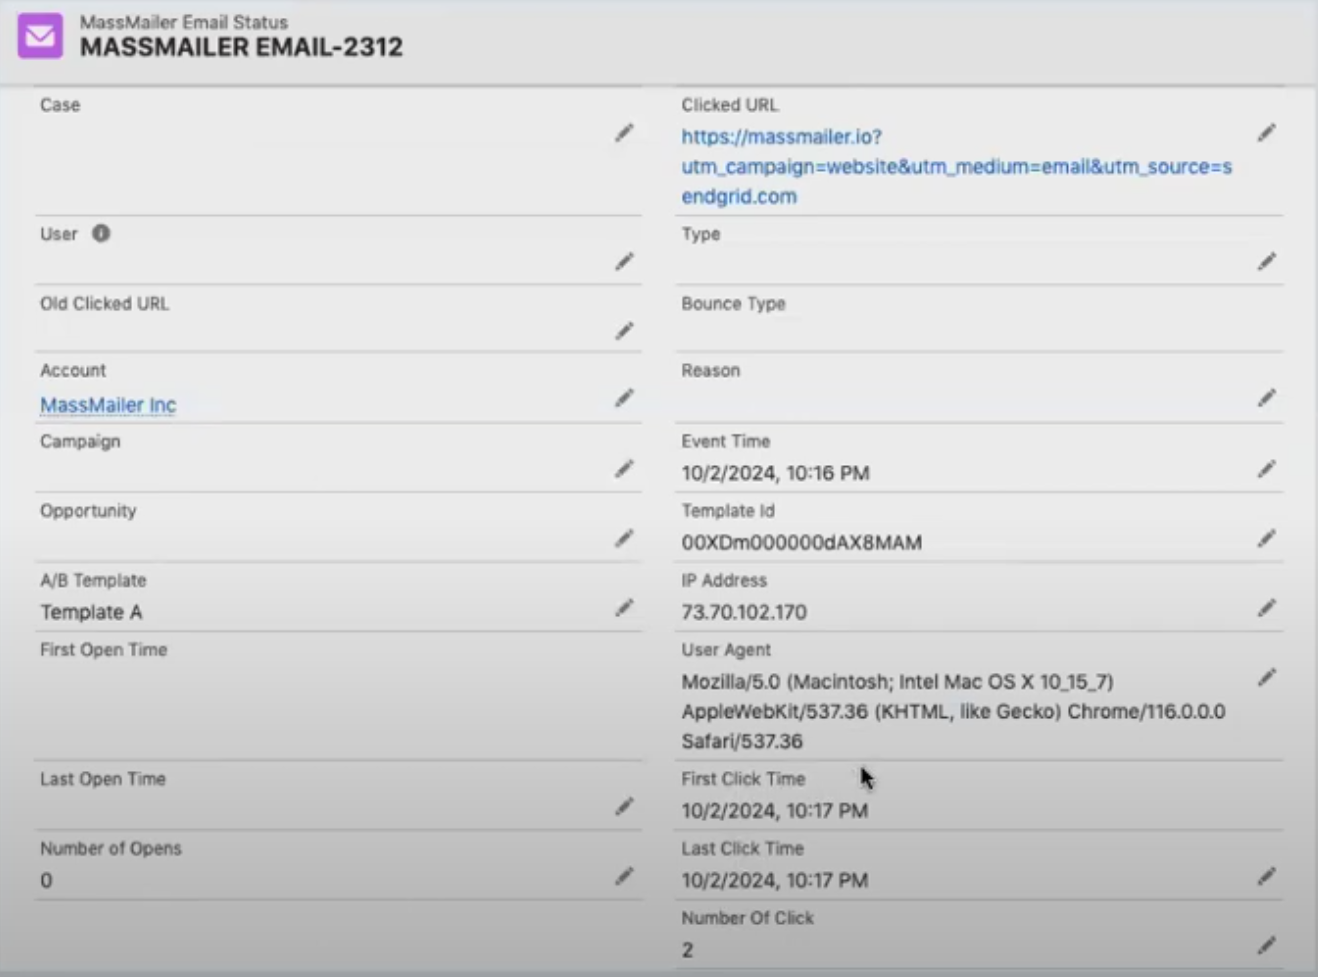Click the Campaign field label
This screenshot has height=977, width=1318.
tap(80, 442)
